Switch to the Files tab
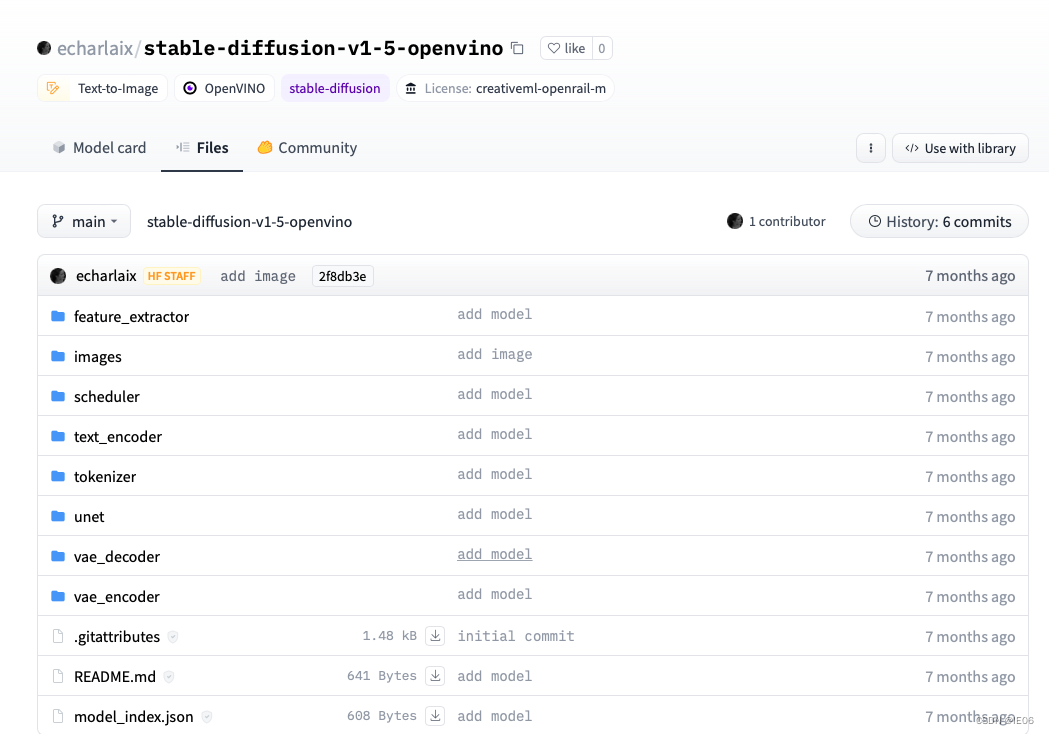This screenshot has height=734, width=1049. [x=202, y=148]
